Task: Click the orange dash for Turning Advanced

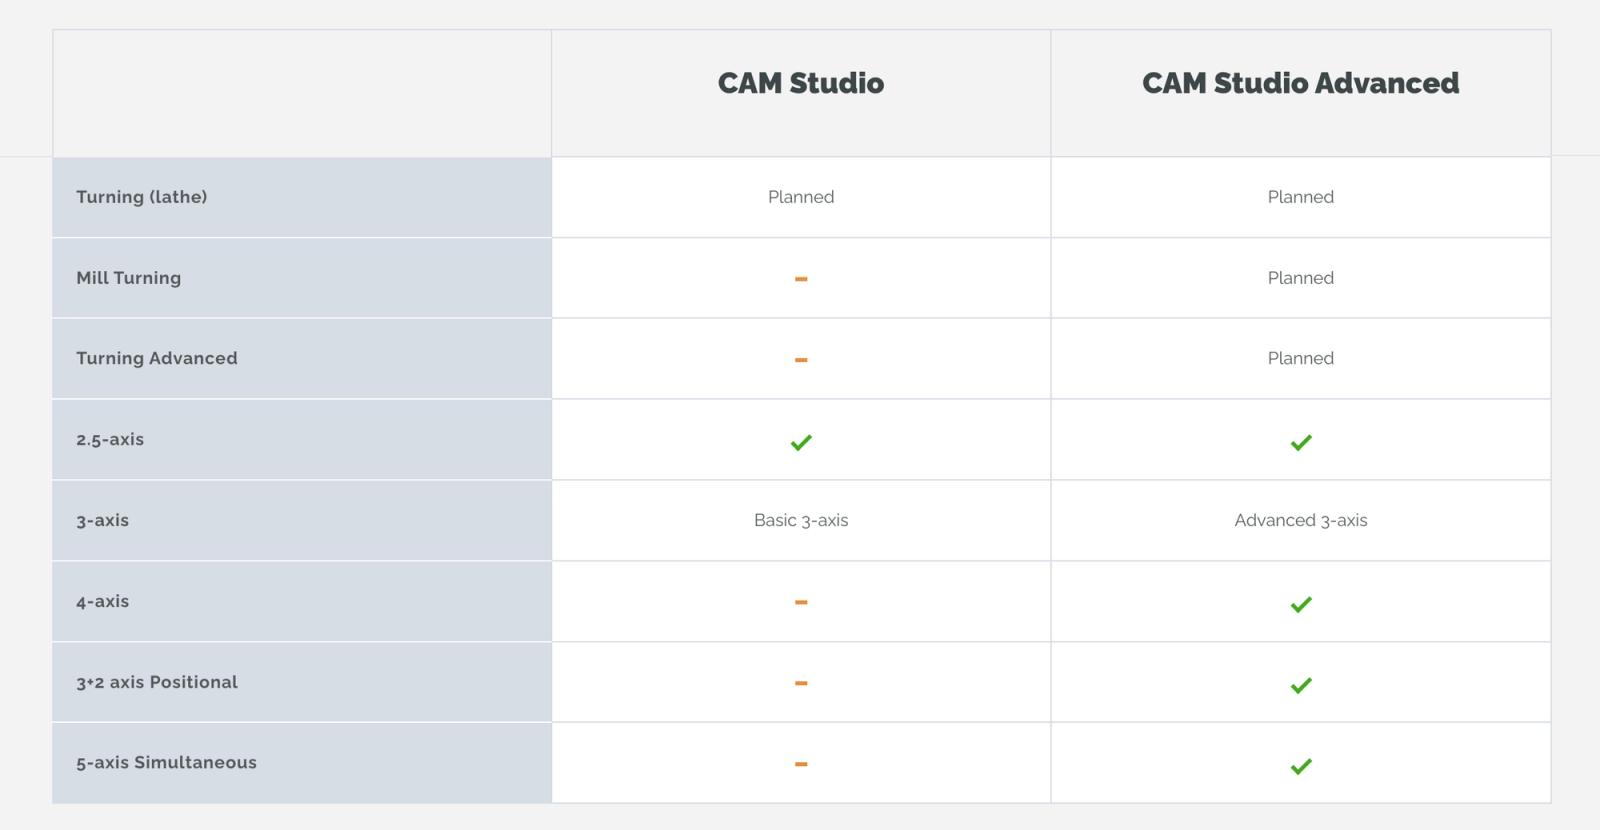Action: click(801, 360)
